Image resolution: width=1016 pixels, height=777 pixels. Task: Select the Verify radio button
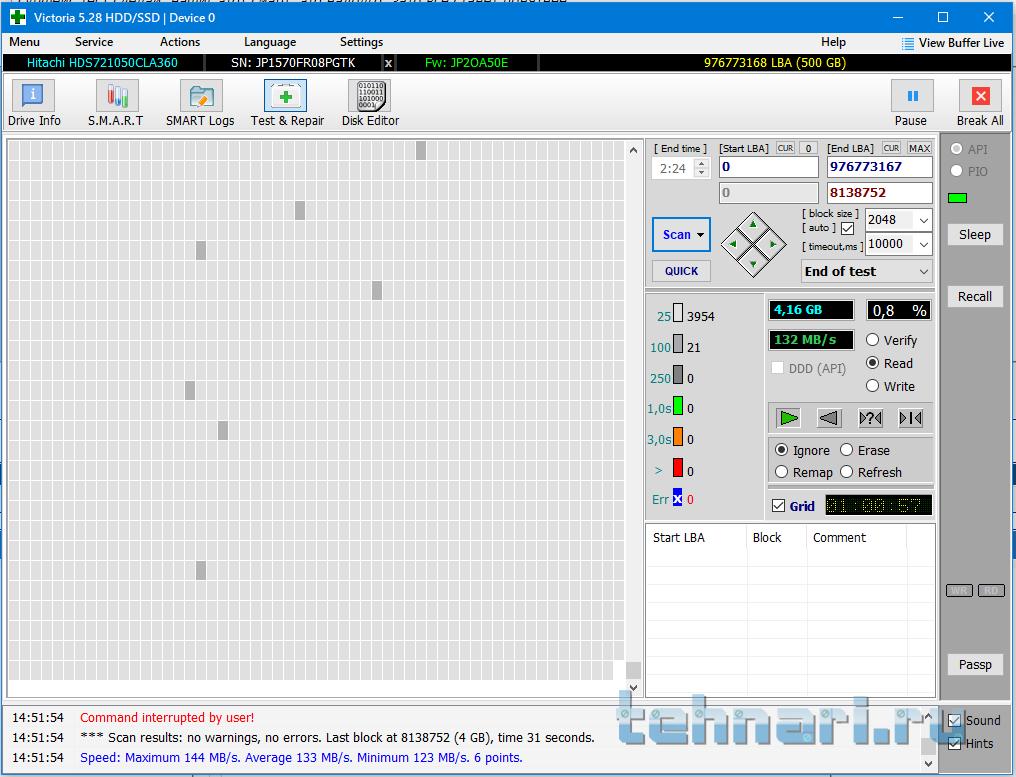[873, 340]
